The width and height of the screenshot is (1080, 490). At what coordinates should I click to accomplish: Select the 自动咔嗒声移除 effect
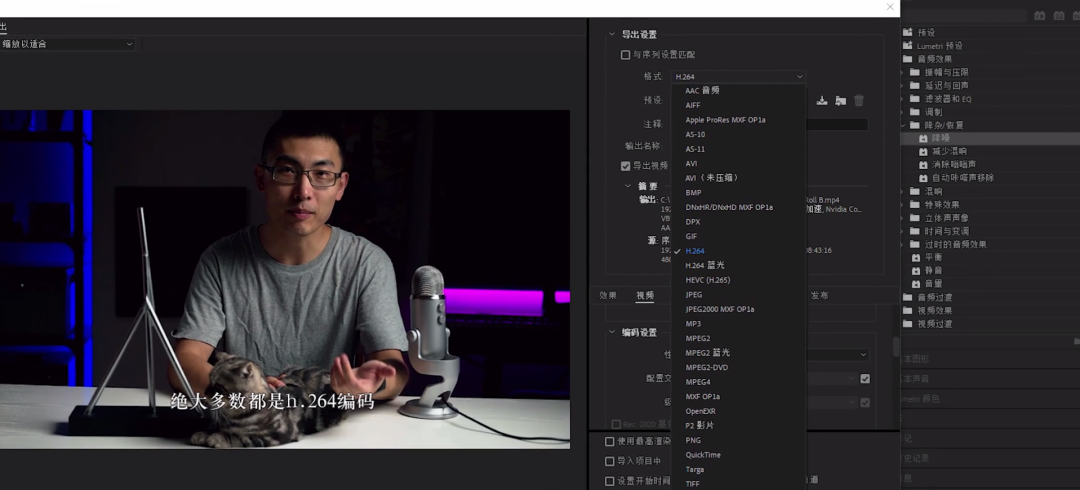[962, 177]
